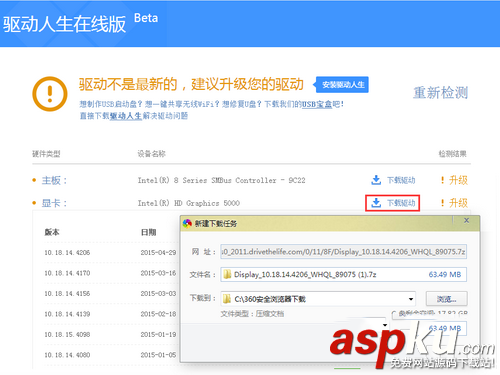
Task: Click the date 2015-01-05
Action: [x=158, y=355]
